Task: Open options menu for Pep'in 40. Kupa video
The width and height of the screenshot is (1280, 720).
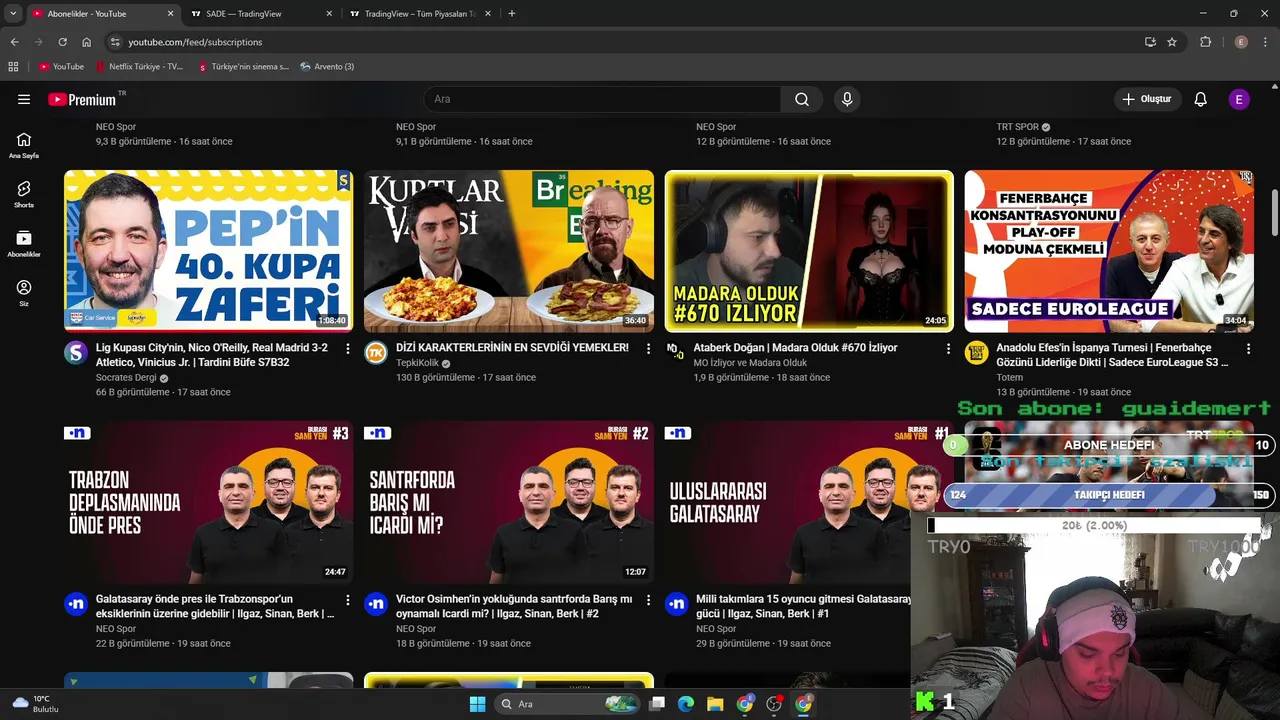Action: coord(348,348)
